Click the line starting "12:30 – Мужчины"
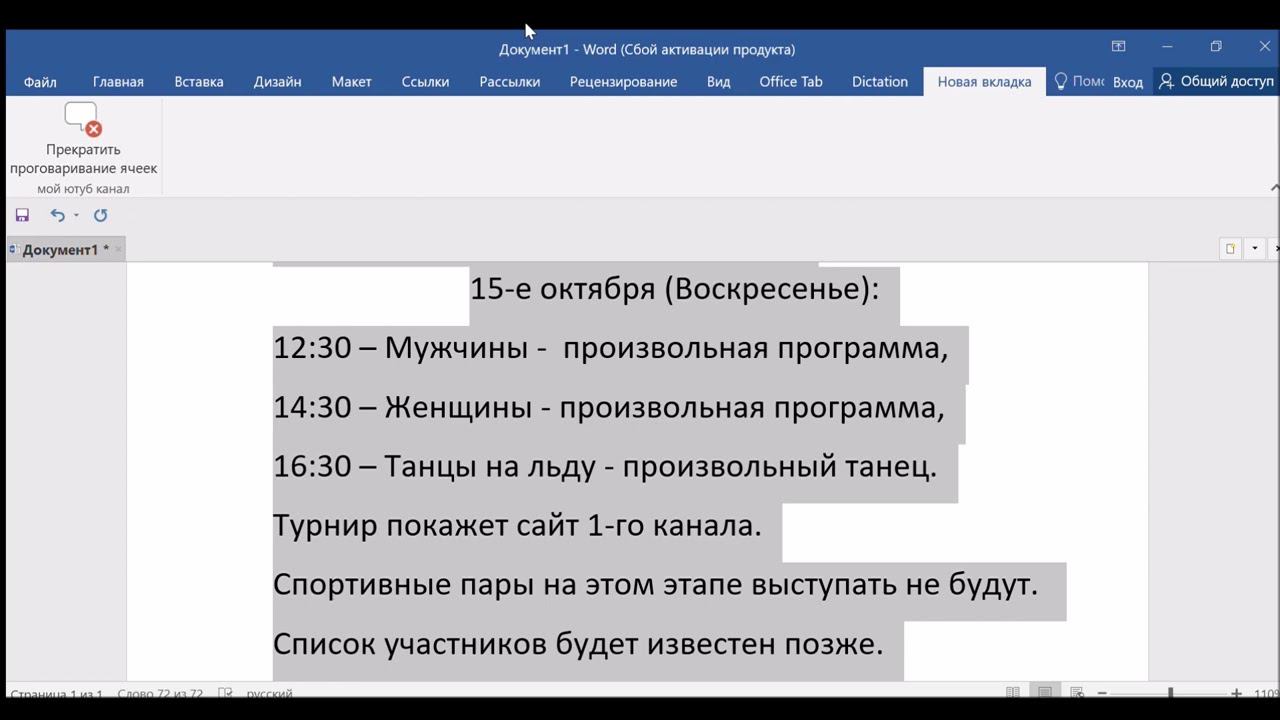Screen dimensions: 1280x720 tap(610, 348)
